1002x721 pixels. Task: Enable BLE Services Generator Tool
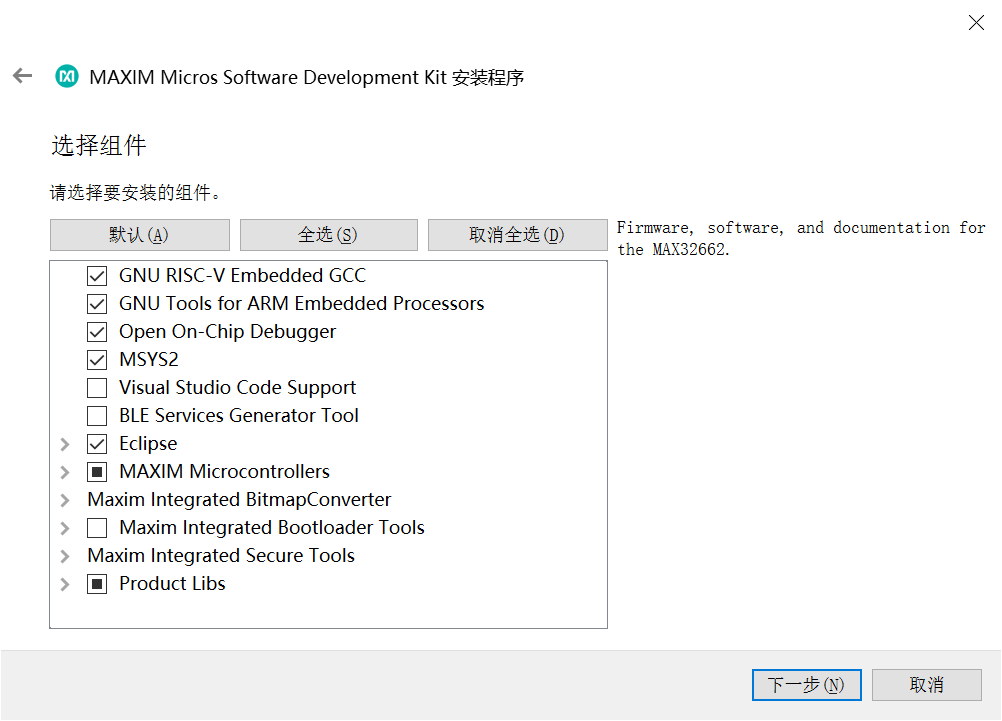coord(97,416)
